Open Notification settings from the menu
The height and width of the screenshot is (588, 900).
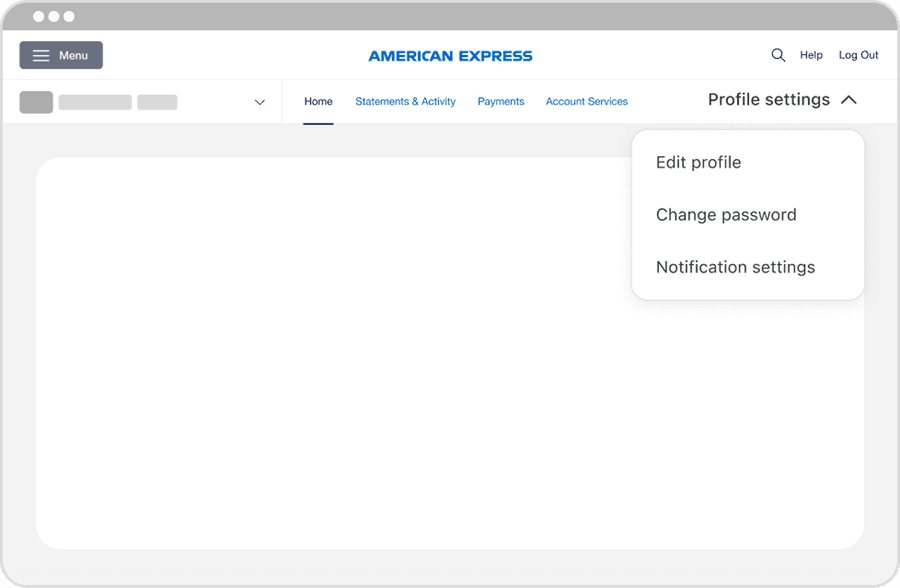[x=735, y=267]
